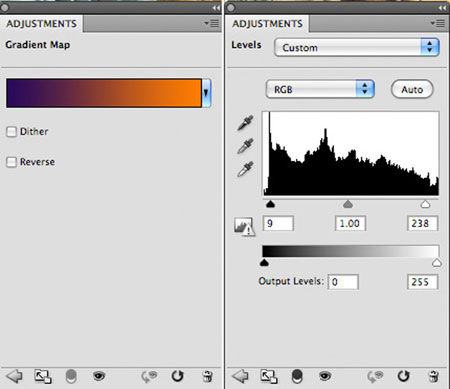This screenshot has height=389, width=450.
Task: Click output level field showing 0
Action: click(x=343, y=282)
